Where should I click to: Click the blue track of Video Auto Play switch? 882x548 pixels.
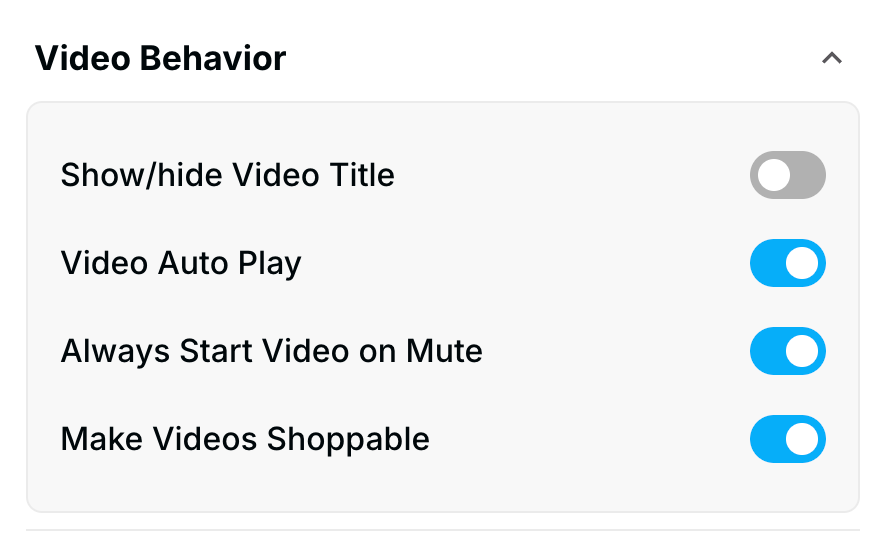coord(766,263)
